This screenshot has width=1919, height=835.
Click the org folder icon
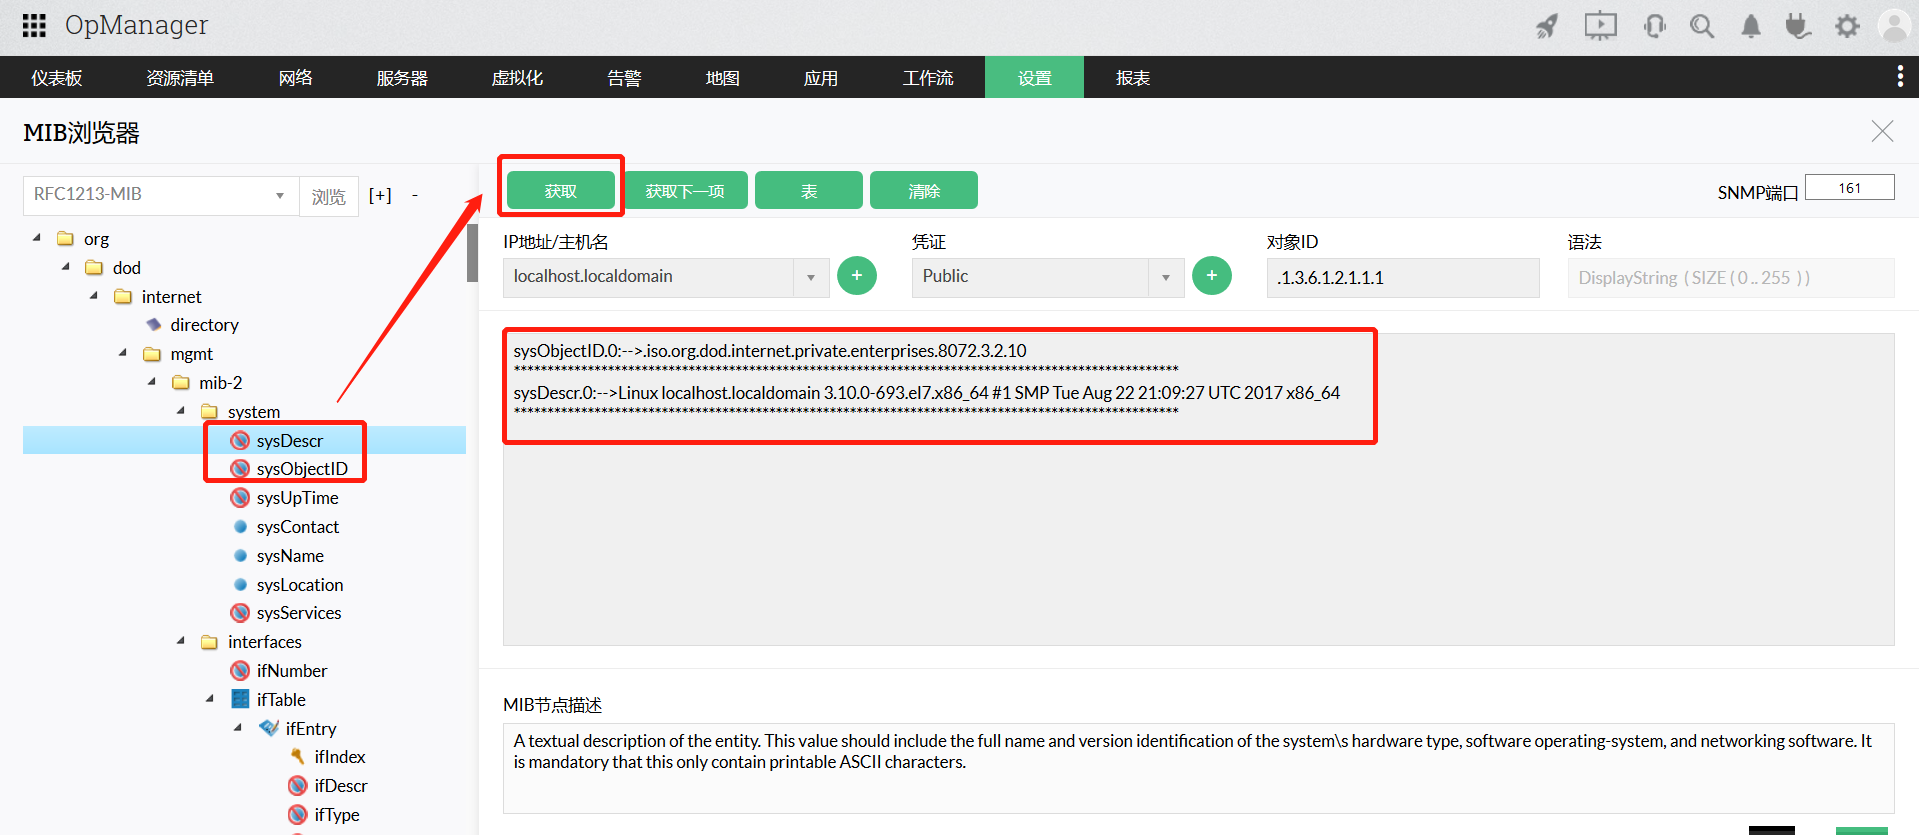click(66, 239)
